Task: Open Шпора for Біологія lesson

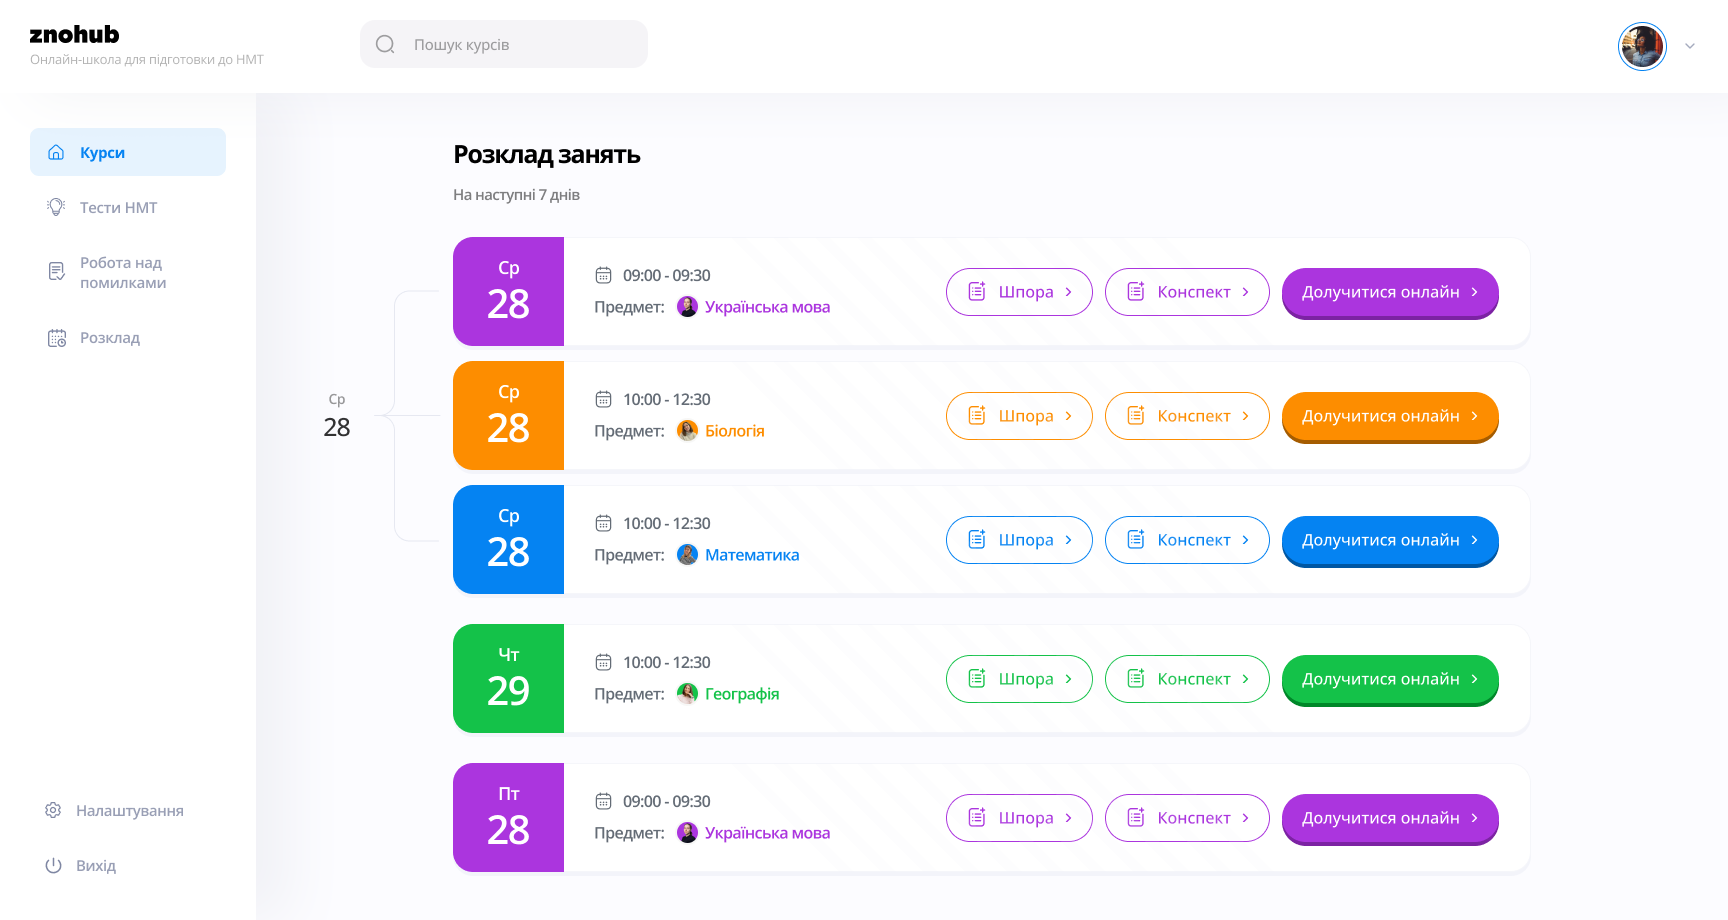Action: click(x=1019, y=416)
